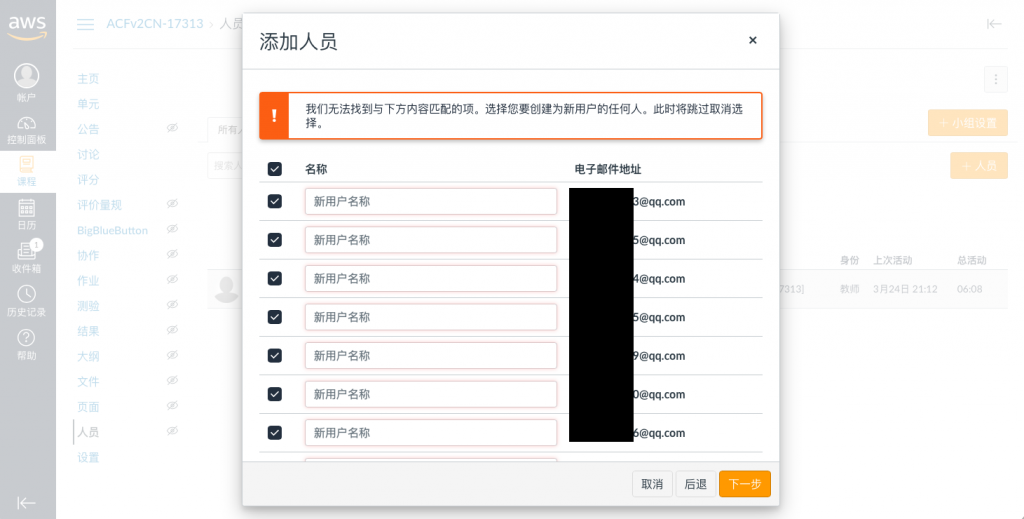Collapse the global navigation arrow icon
The image size is (1024, 519).
coord(26,503)
